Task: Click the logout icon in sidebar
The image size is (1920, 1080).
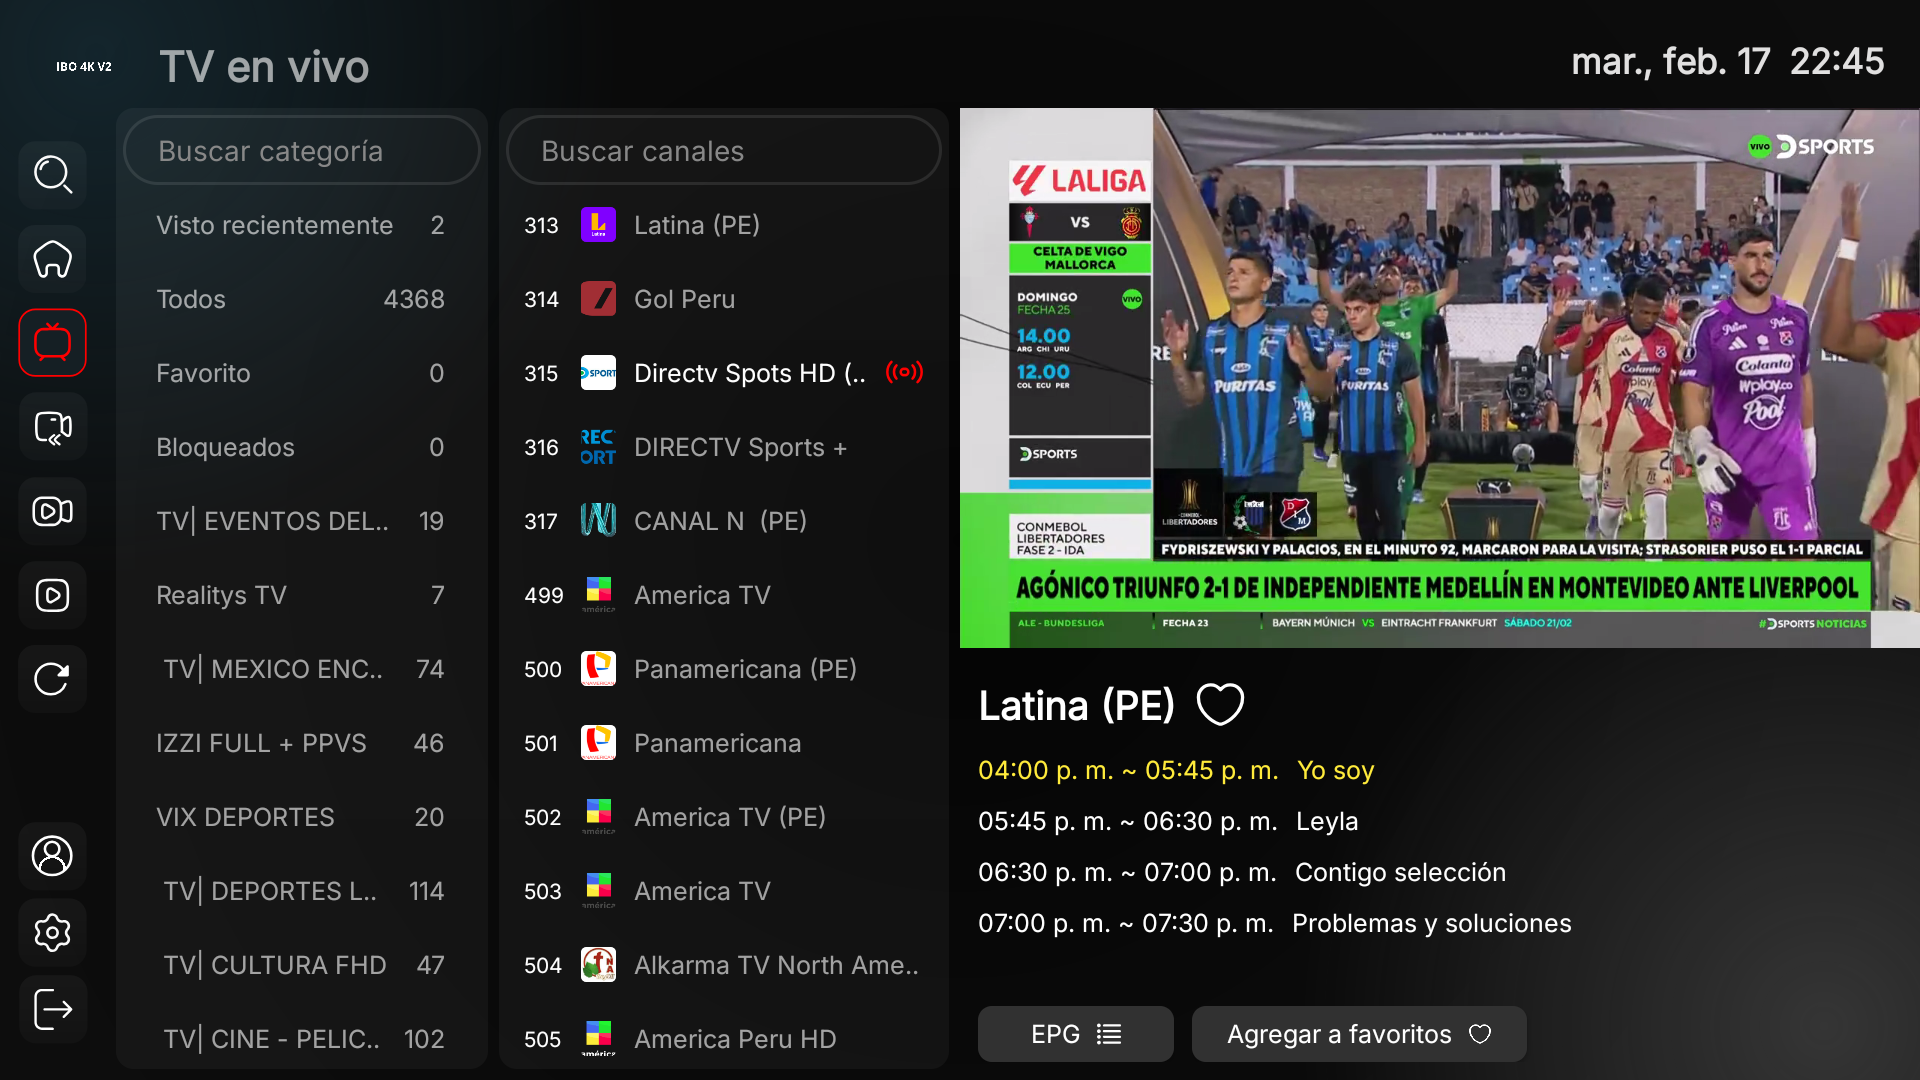Action: pos(52,1009)
